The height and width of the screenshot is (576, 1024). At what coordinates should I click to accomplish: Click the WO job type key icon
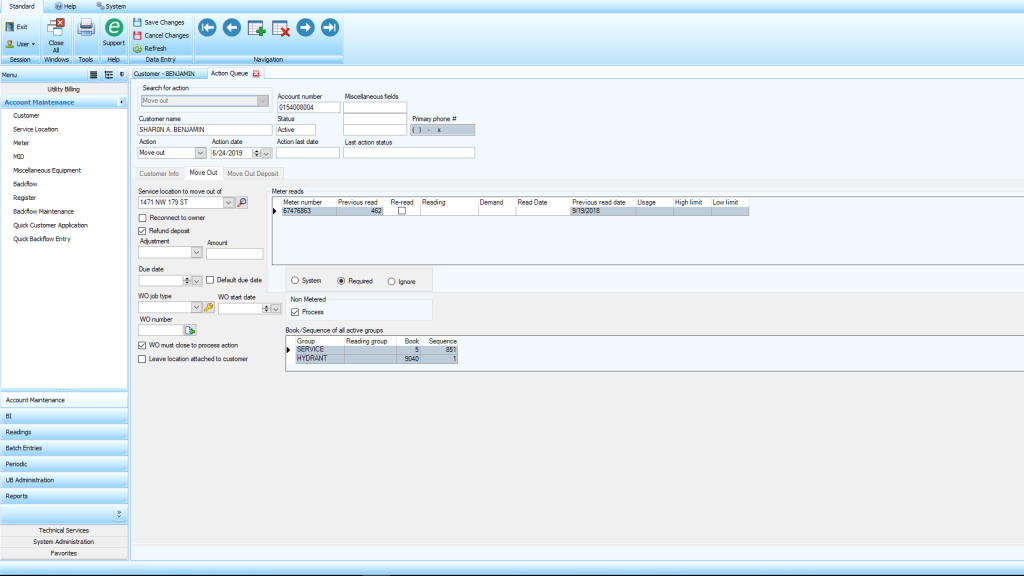[207, 307]
